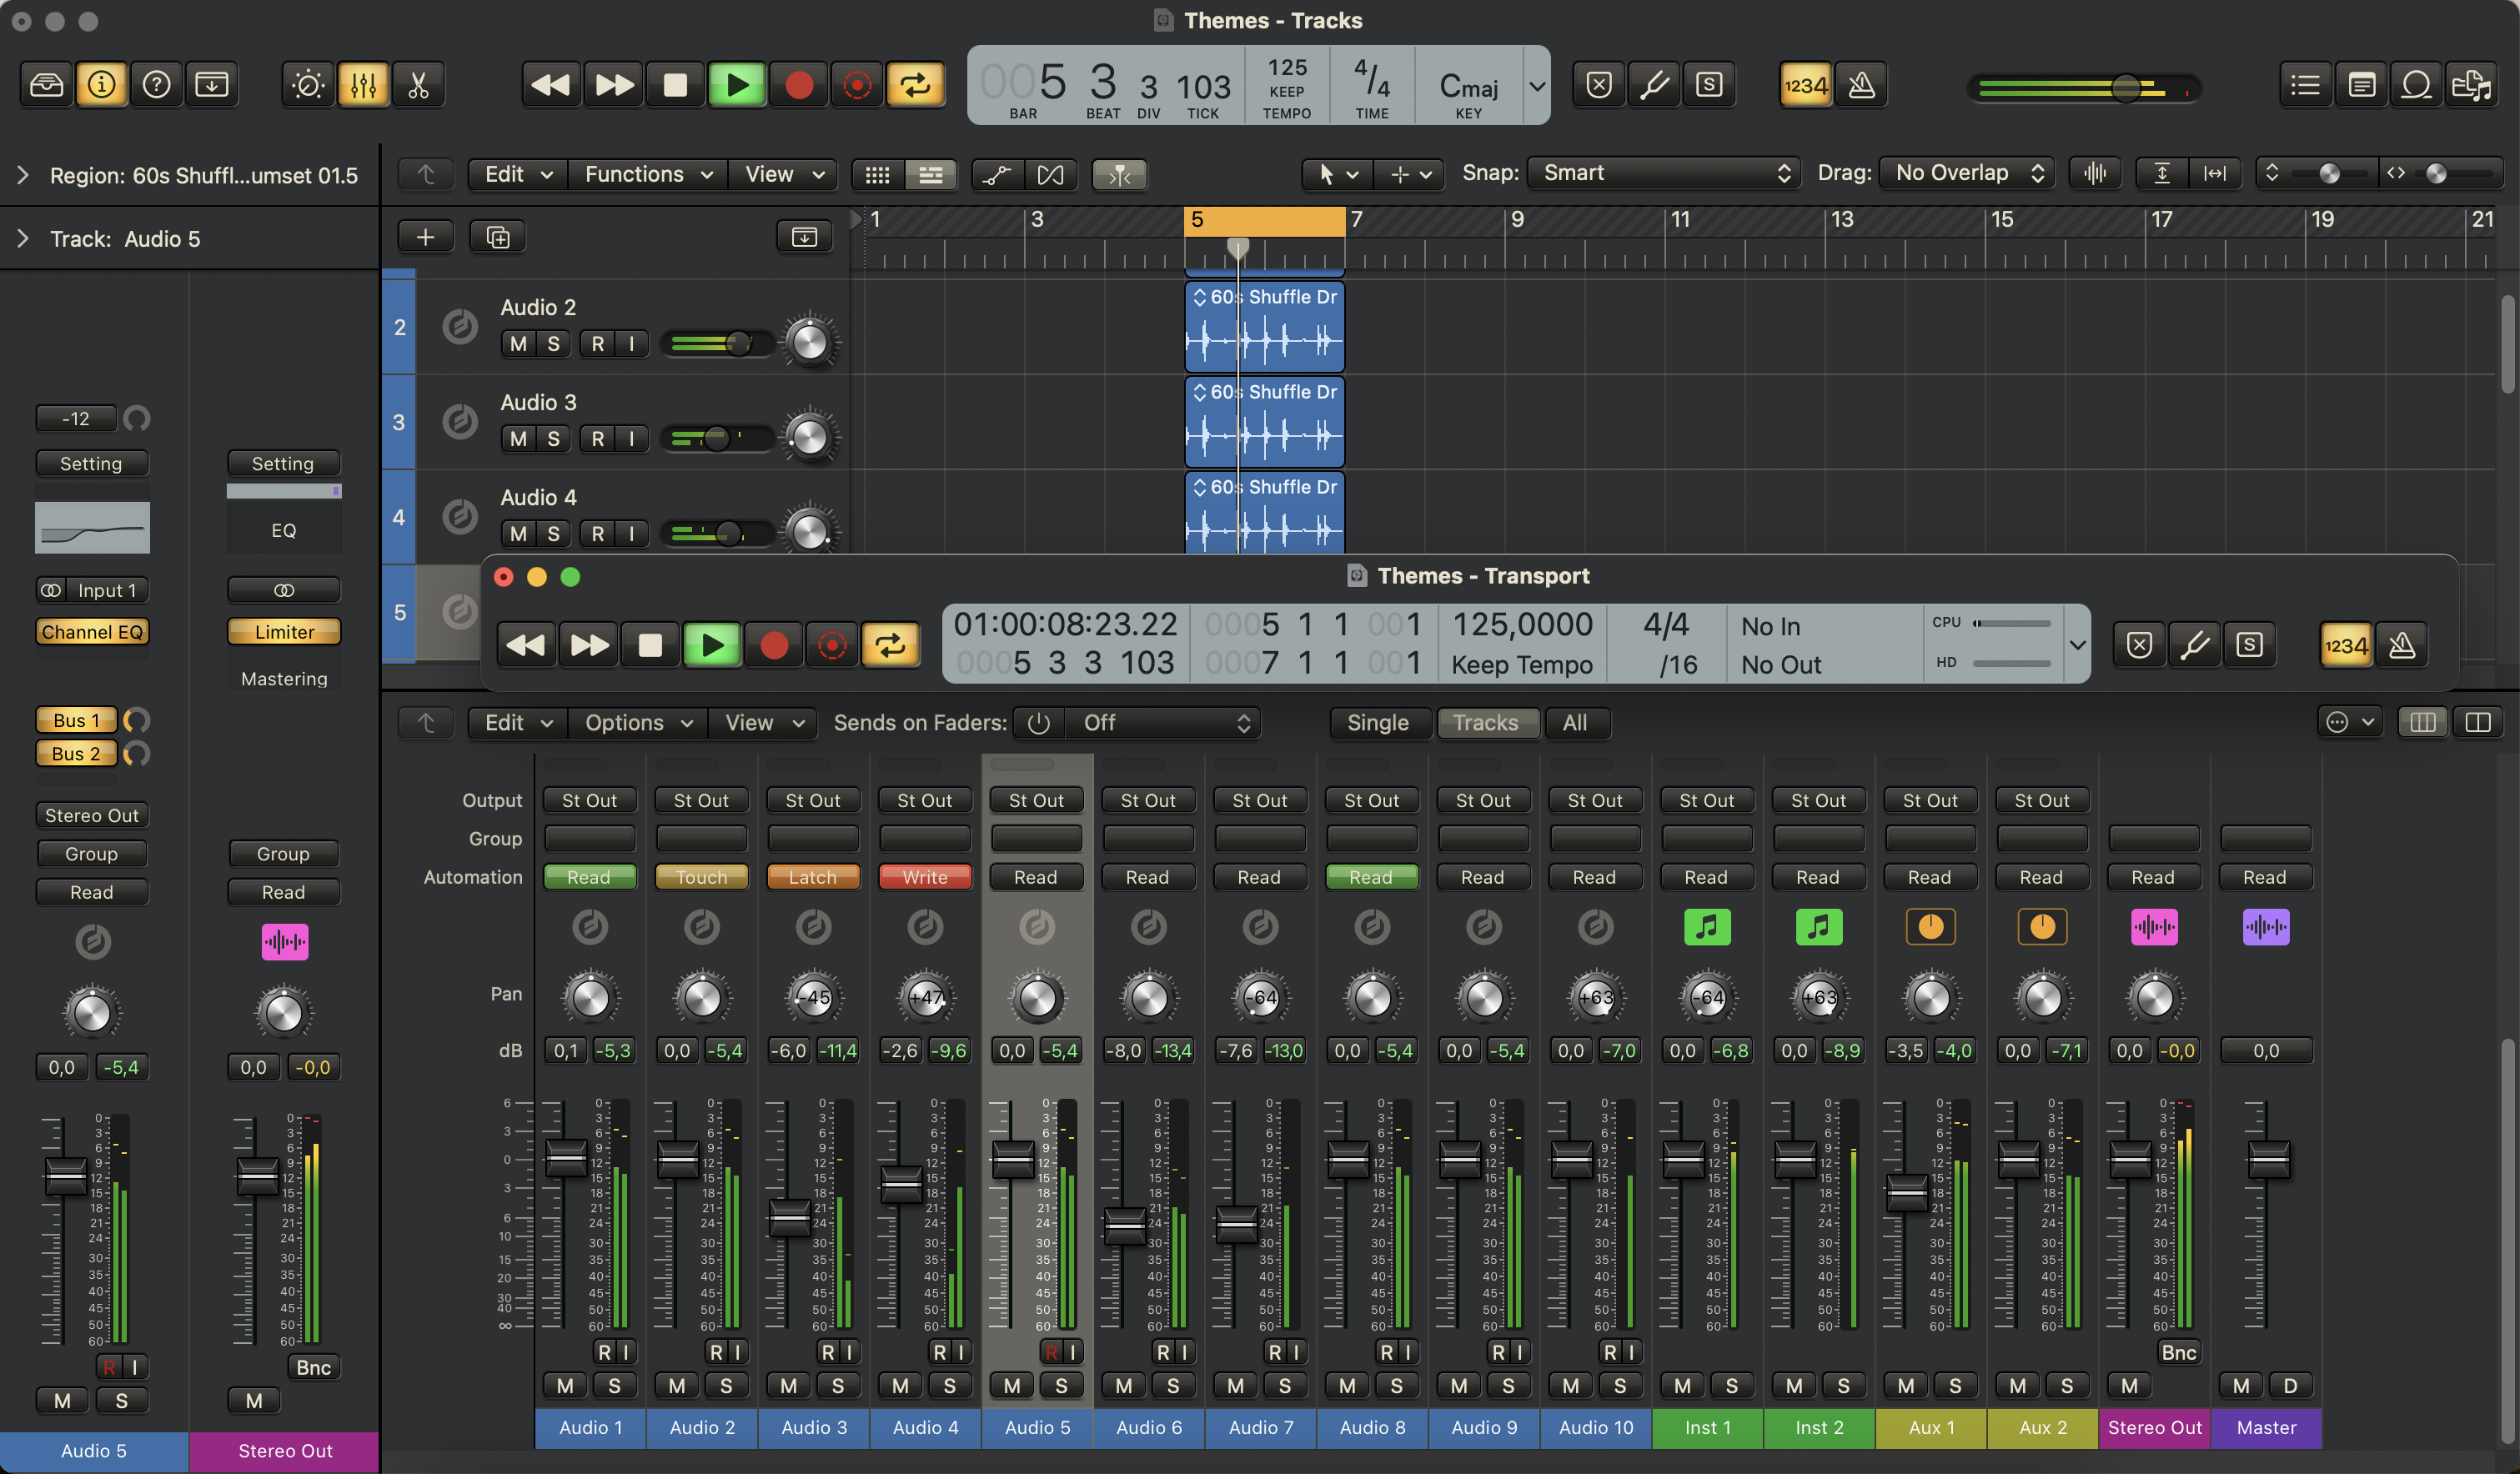Open the Mixer with toolbar icon
The width and height of the screenshot is (2520, 1474).
point(363,85)
